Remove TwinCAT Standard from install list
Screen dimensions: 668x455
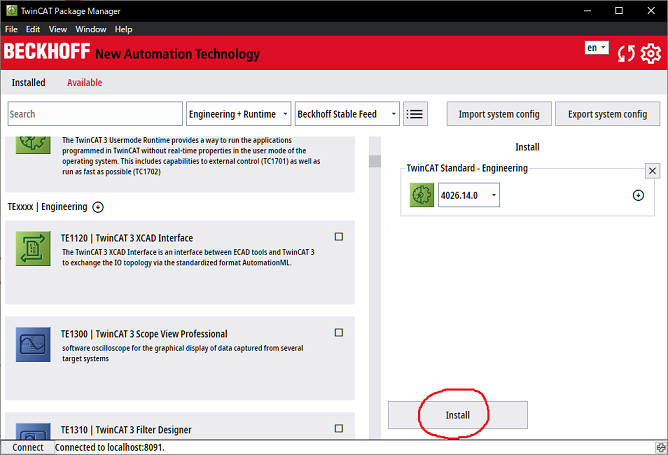coord(652,171)
